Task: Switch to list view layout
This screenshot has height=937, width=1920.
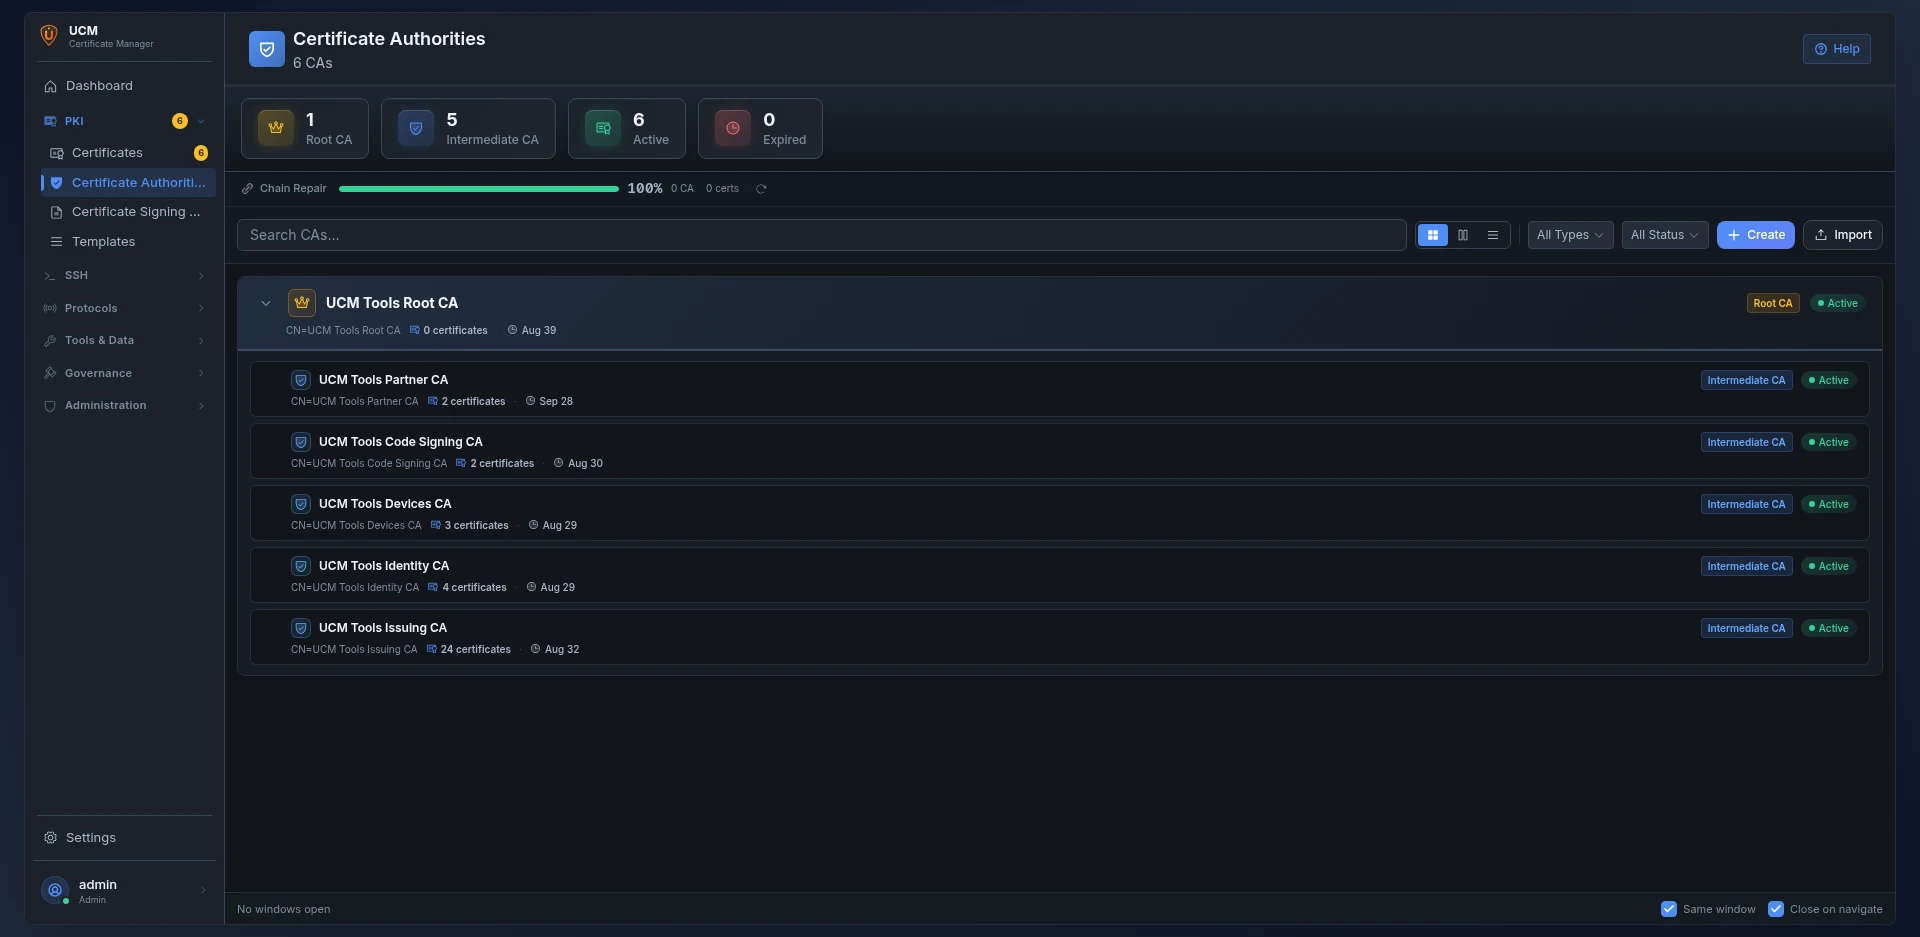Action: coord(1493,235)
